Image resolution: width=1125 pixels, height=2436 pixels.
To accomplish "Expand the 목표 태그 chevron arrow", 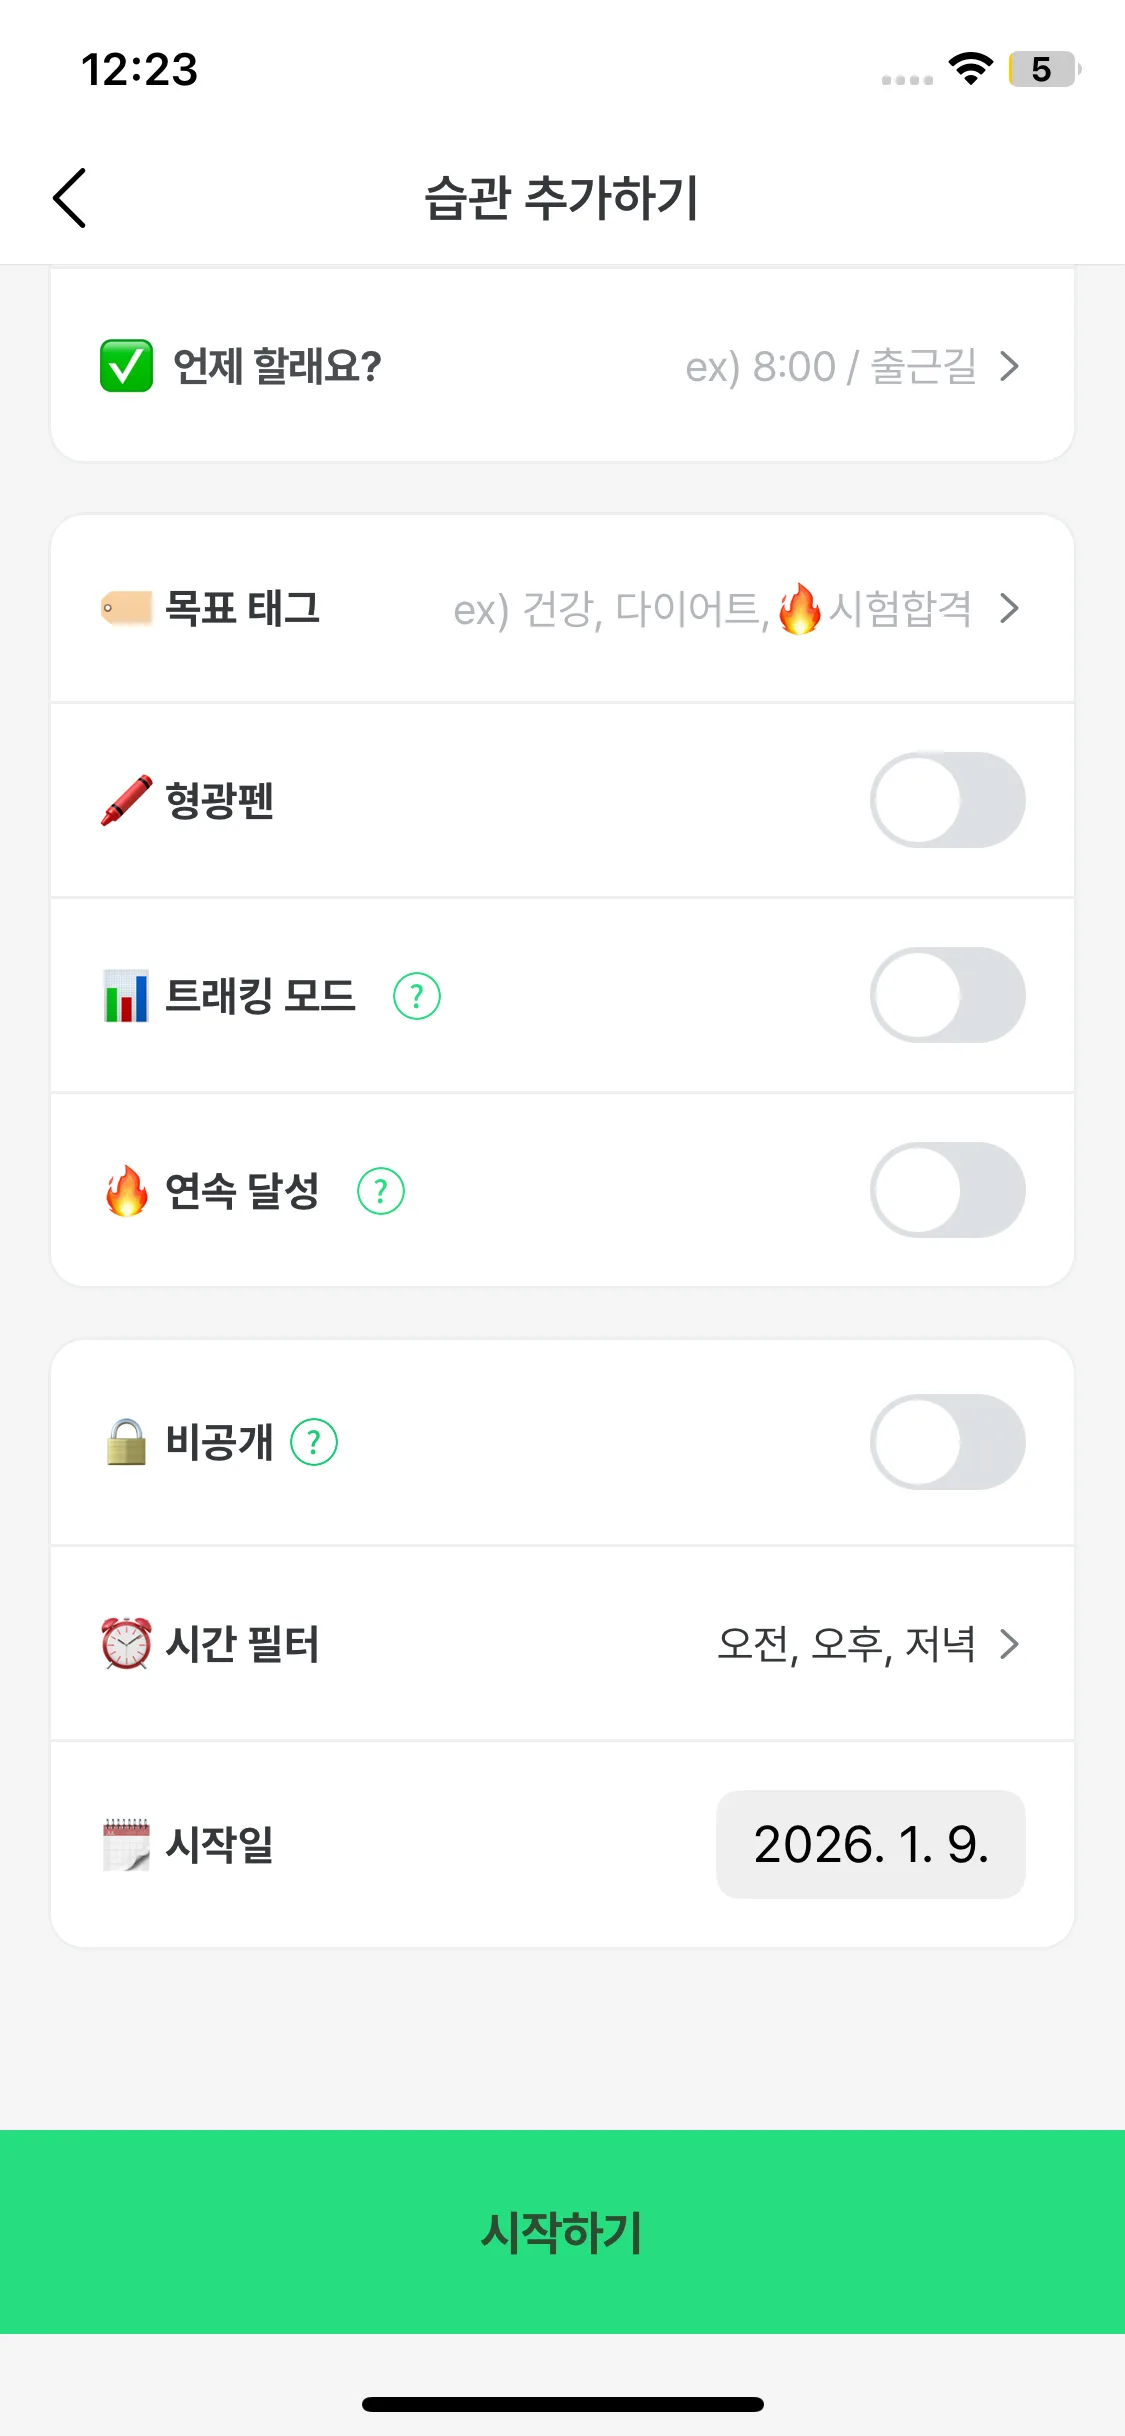I will point(1010,608).
